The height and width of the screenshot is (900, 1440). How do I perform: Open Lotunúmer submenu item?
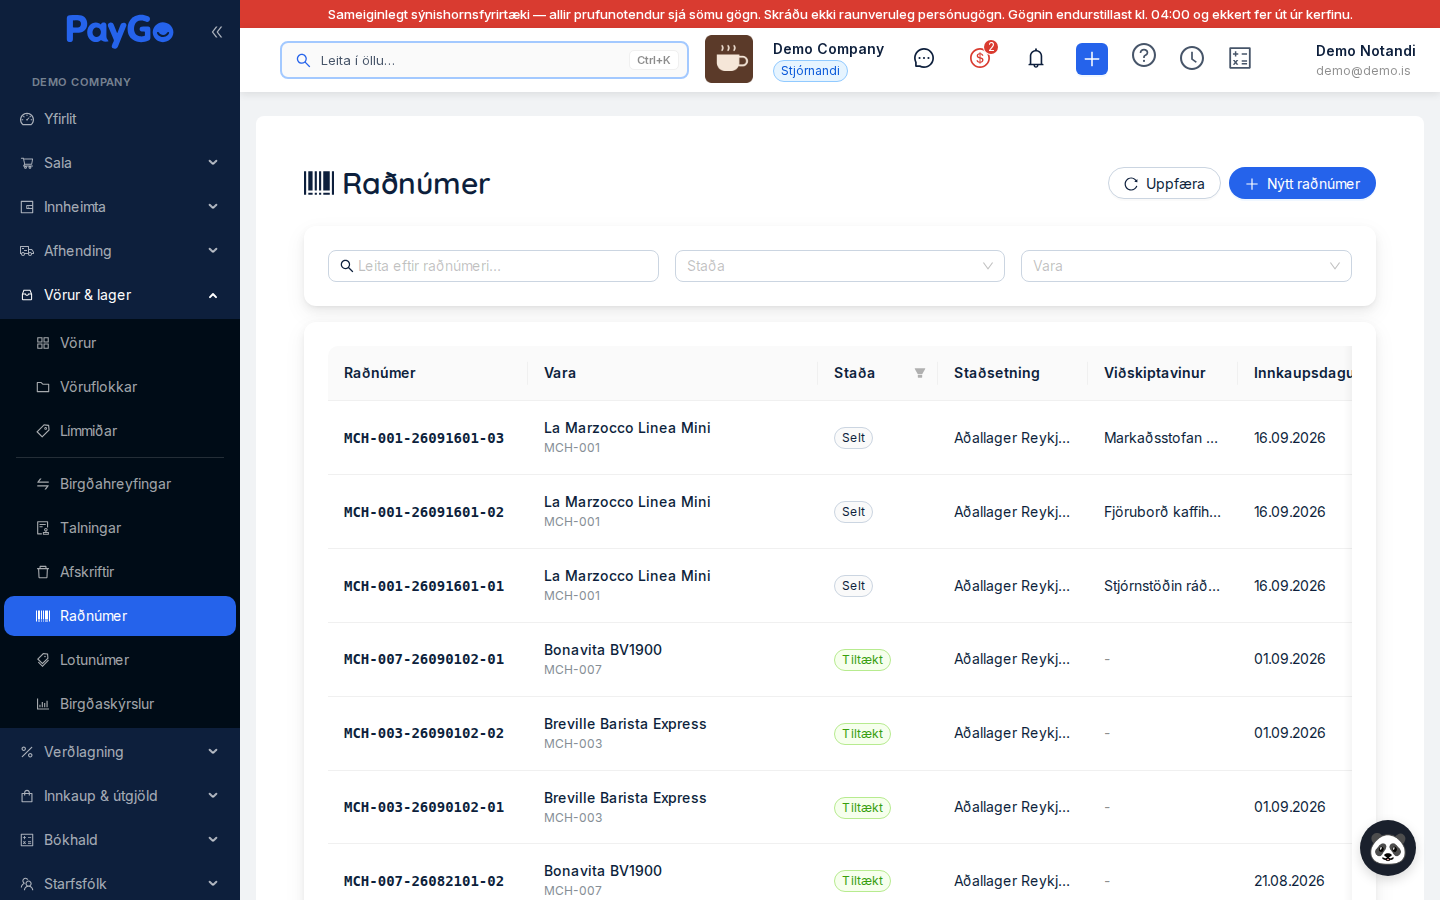tap(120, 660)
